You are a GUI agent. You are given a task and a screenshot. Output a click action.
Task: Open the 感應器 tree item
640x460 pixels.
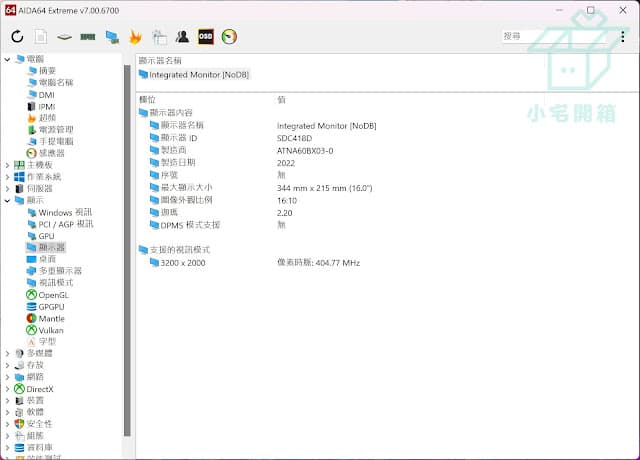point(45,153)
